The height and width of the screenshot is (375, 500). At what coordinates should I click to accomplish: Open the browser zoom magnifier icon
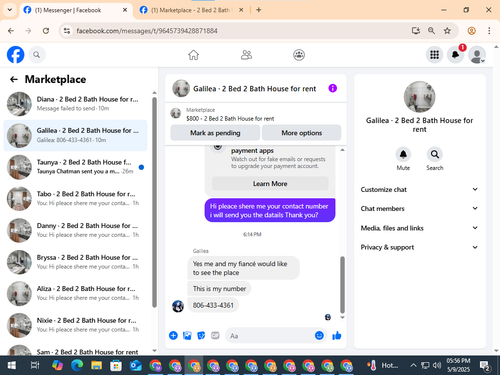(x=431, y=31)
